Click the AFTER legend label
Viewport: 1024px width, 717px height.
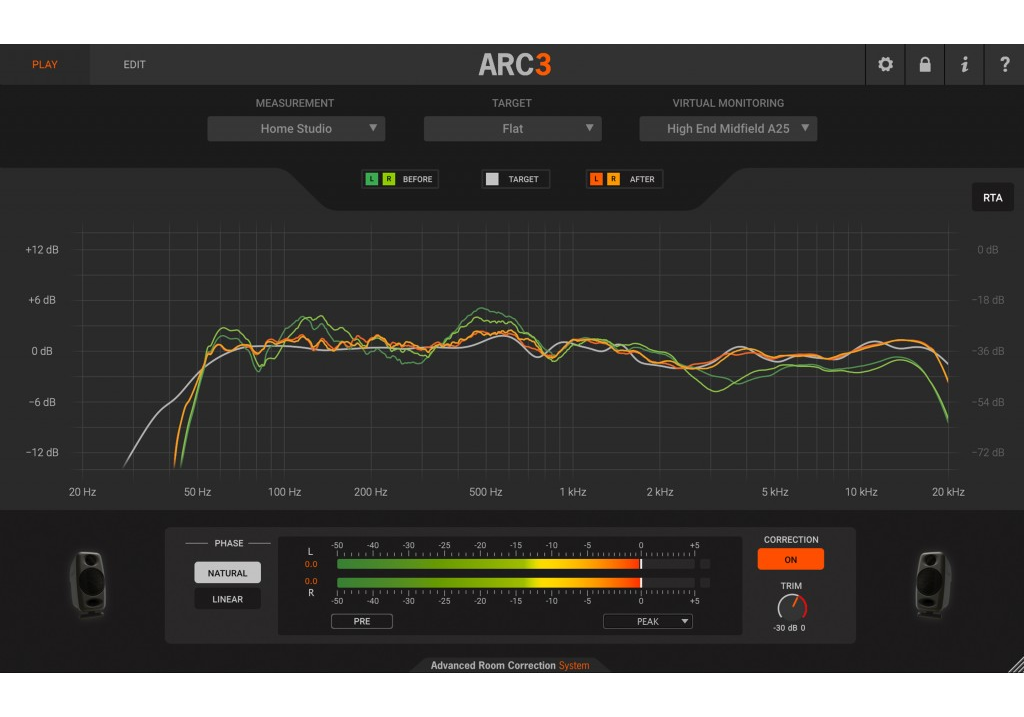tap(642, 179)
